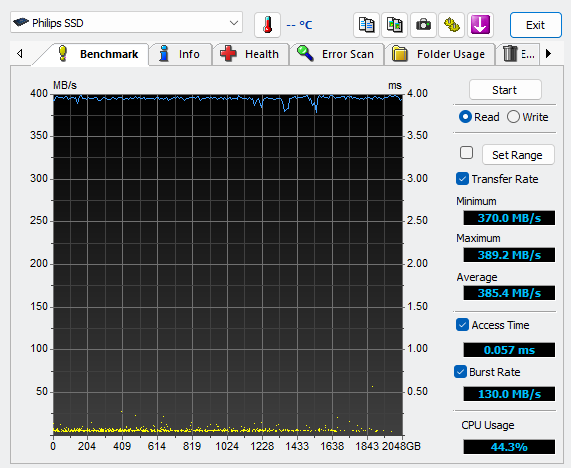Viewport: 571px width, 468px height.
Task: Uncheck the Transfer Rate checkbox
Action: pos(462,179)
